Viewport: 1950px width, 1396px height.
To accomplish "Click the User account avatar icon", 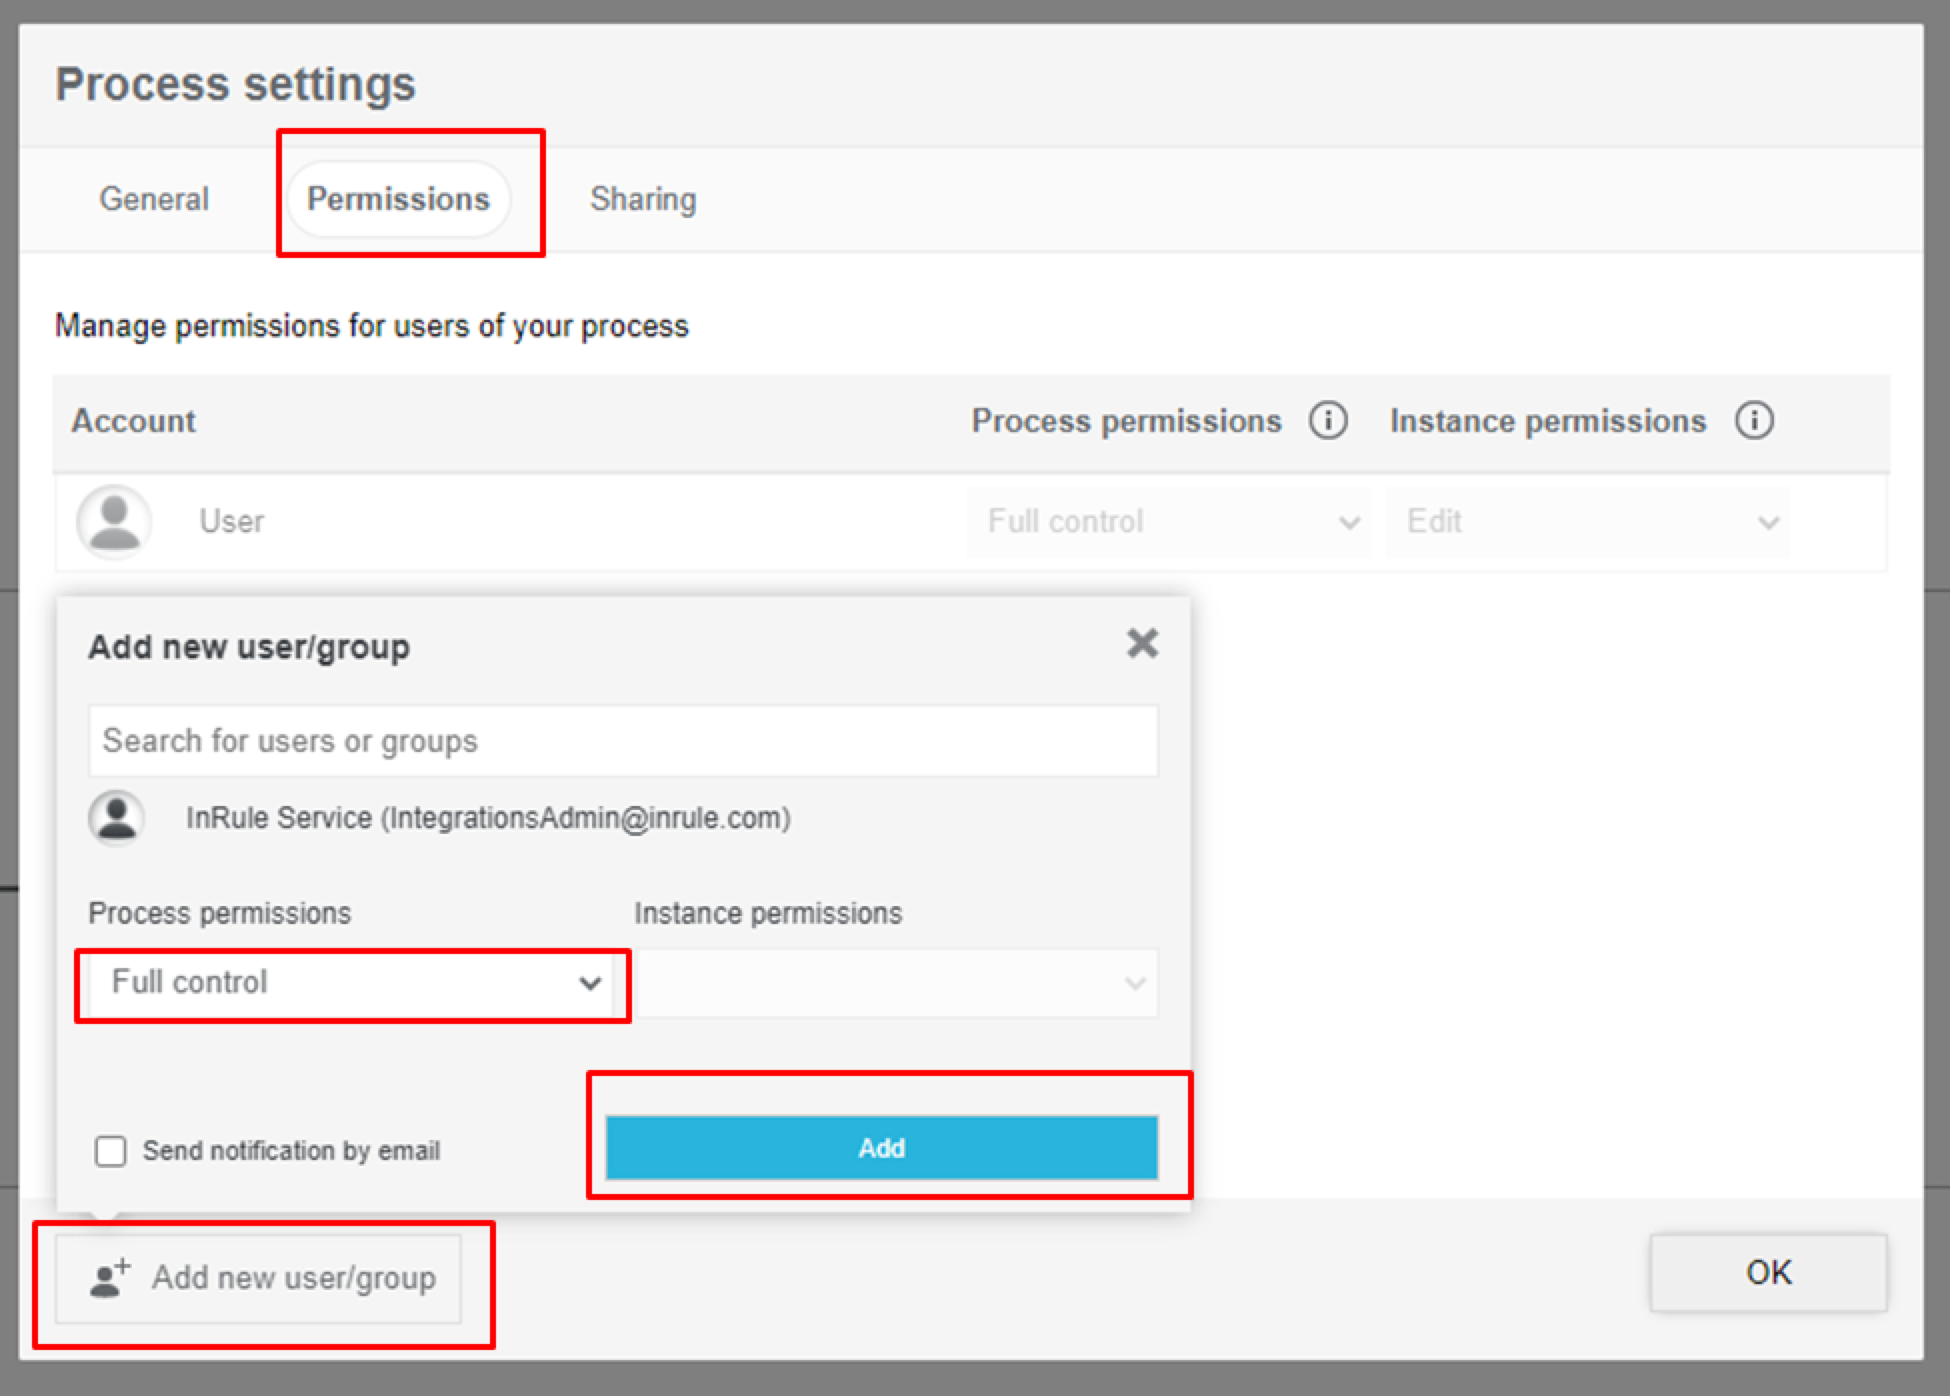I will [114, 521].
